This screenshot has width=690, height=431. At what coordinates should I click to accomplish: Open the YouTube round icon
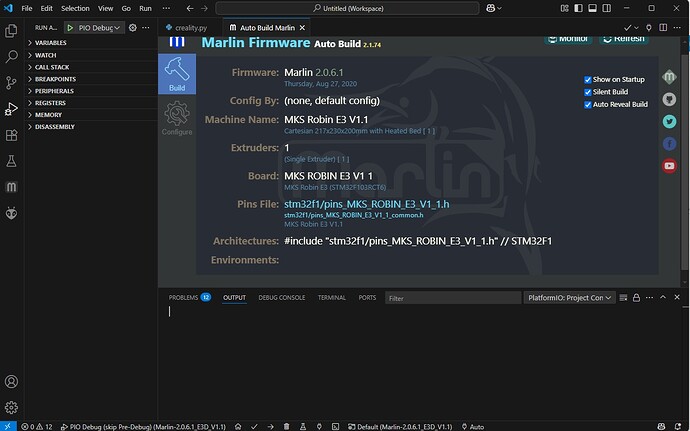tap(669, 166)
